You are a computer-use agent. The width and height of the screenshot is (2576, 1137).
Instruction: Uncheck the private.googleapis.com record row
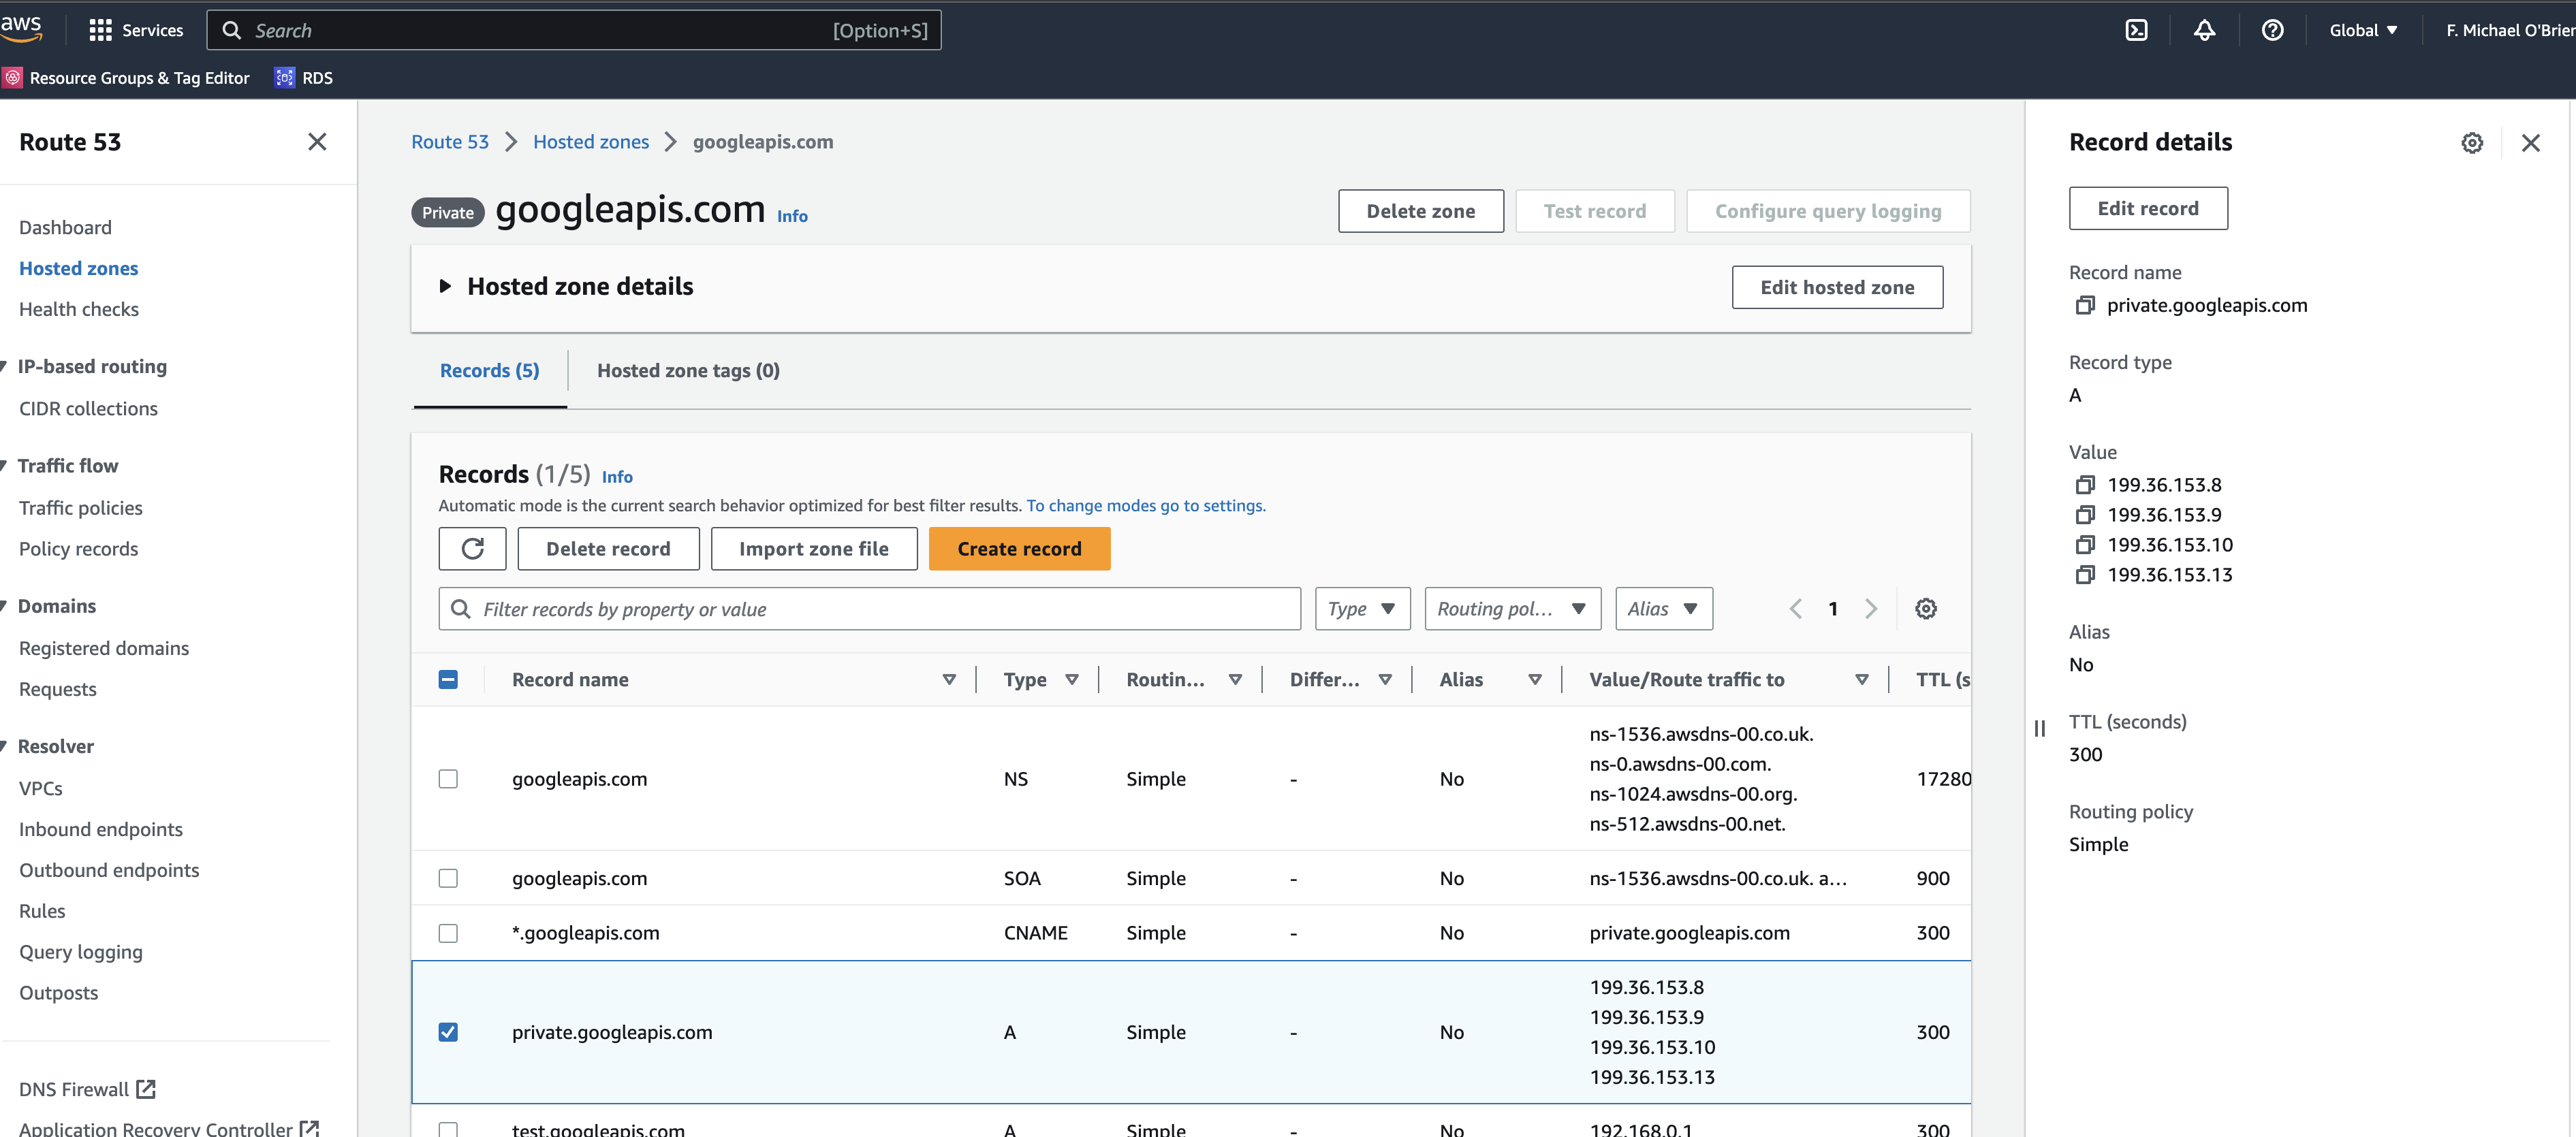point(449,1032)
